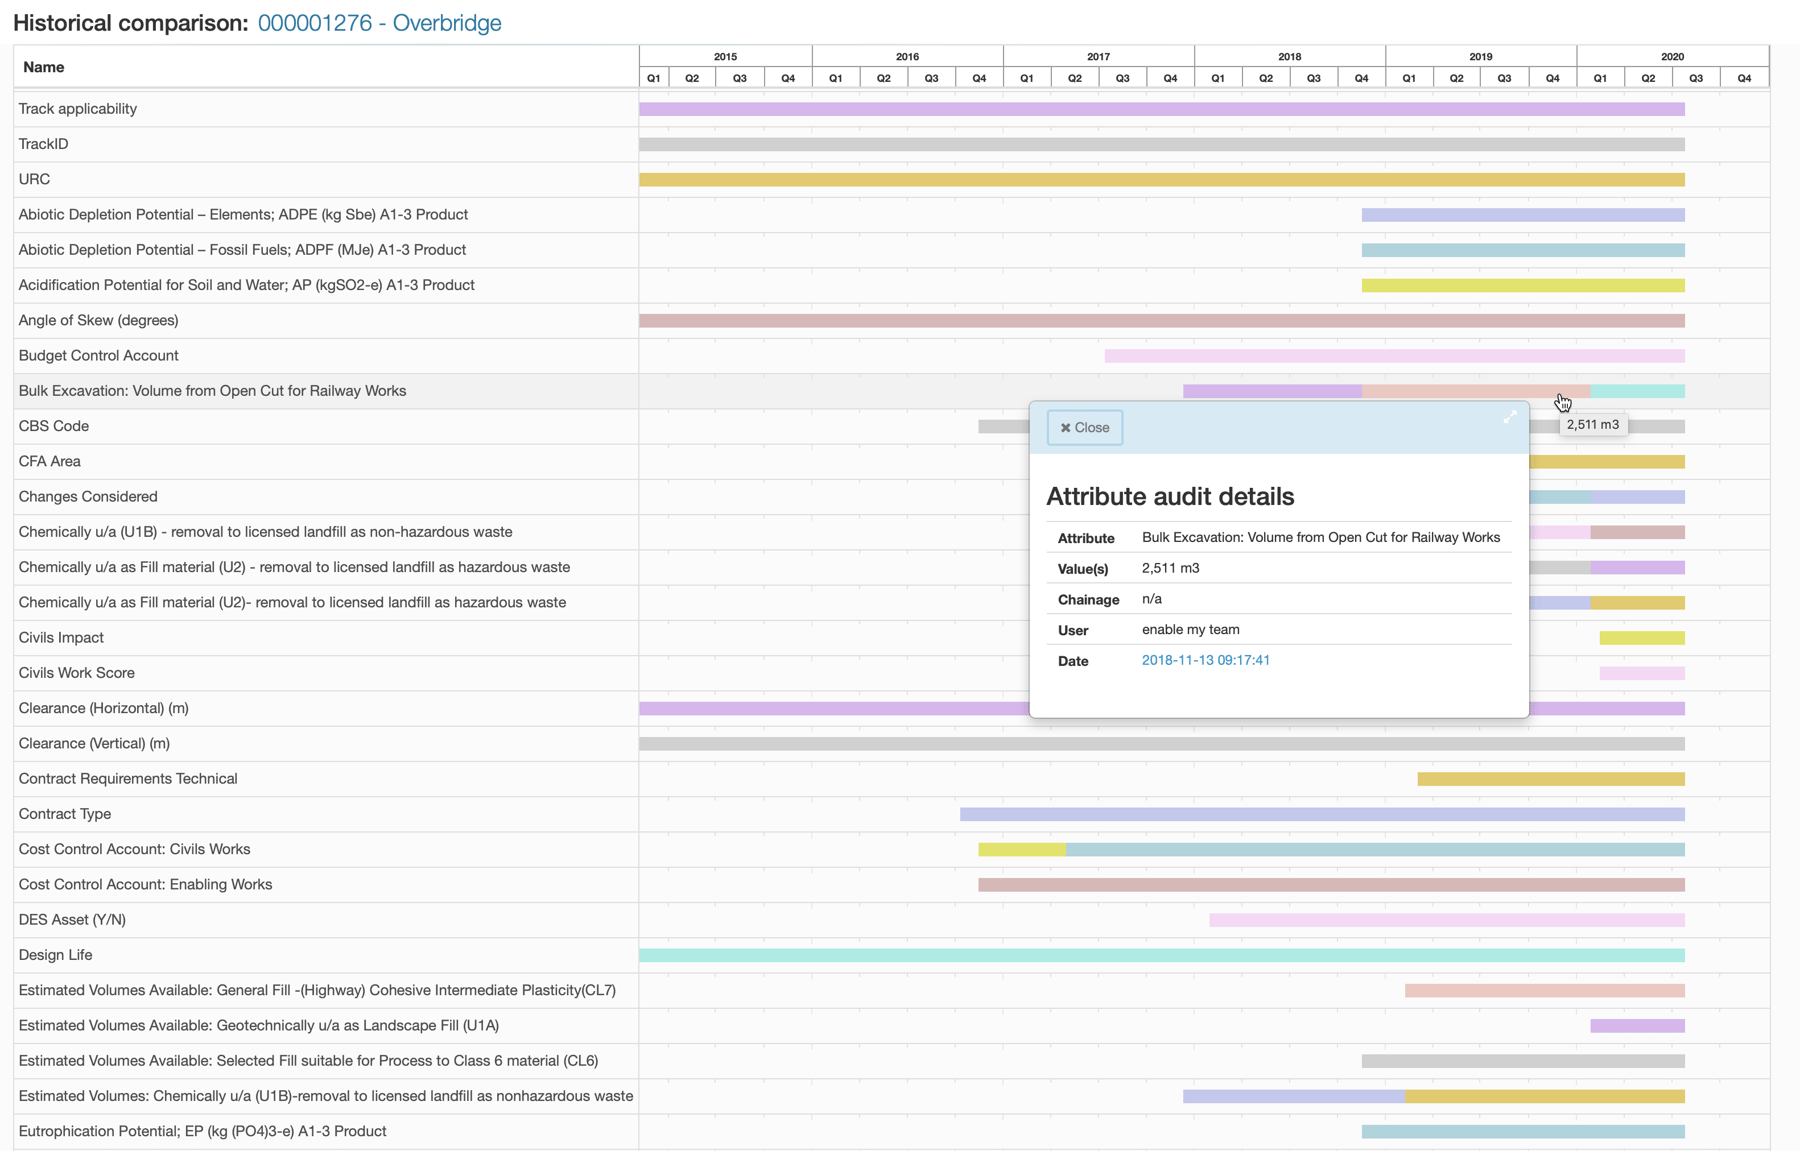The image size is (1800, 1151).
Task: Open the 2018-11-13 09:17:41 date link
Action: 1205,660
